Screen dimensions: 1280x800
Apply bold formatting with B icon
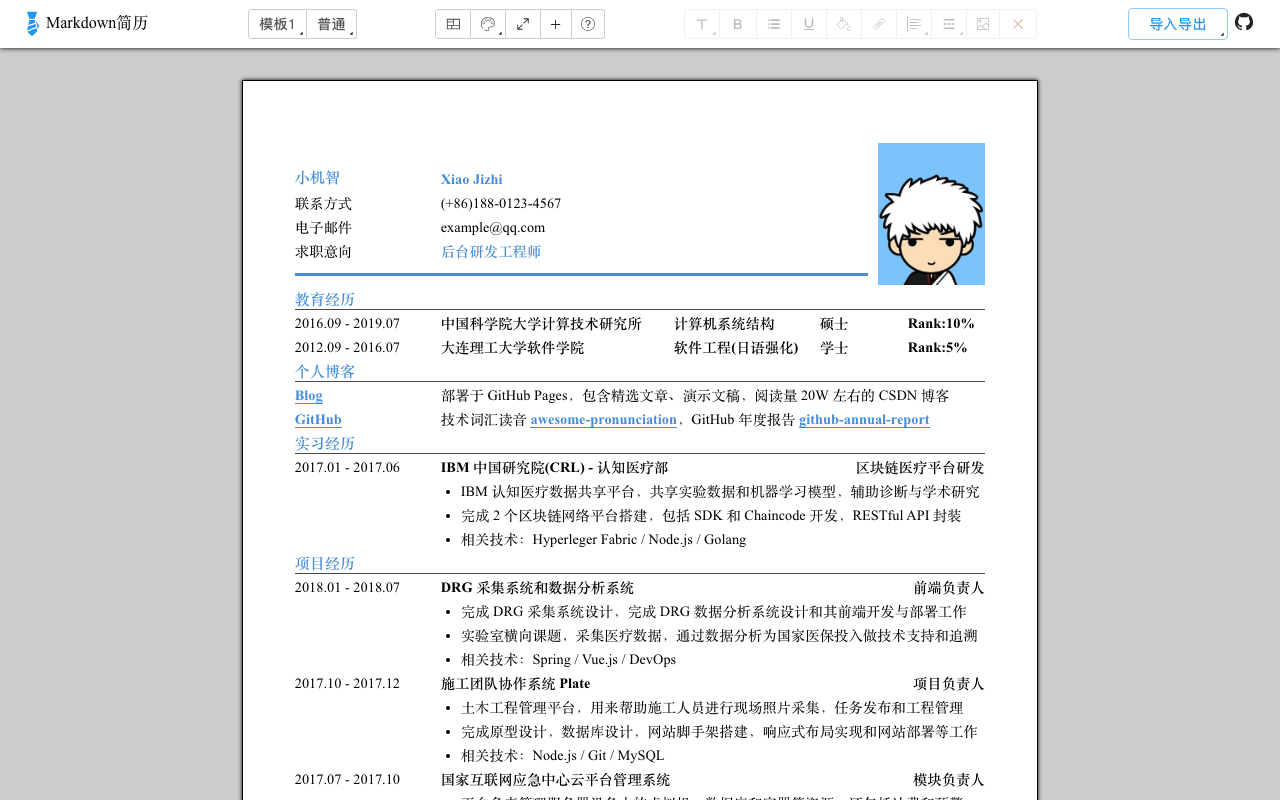coord(738,24)
